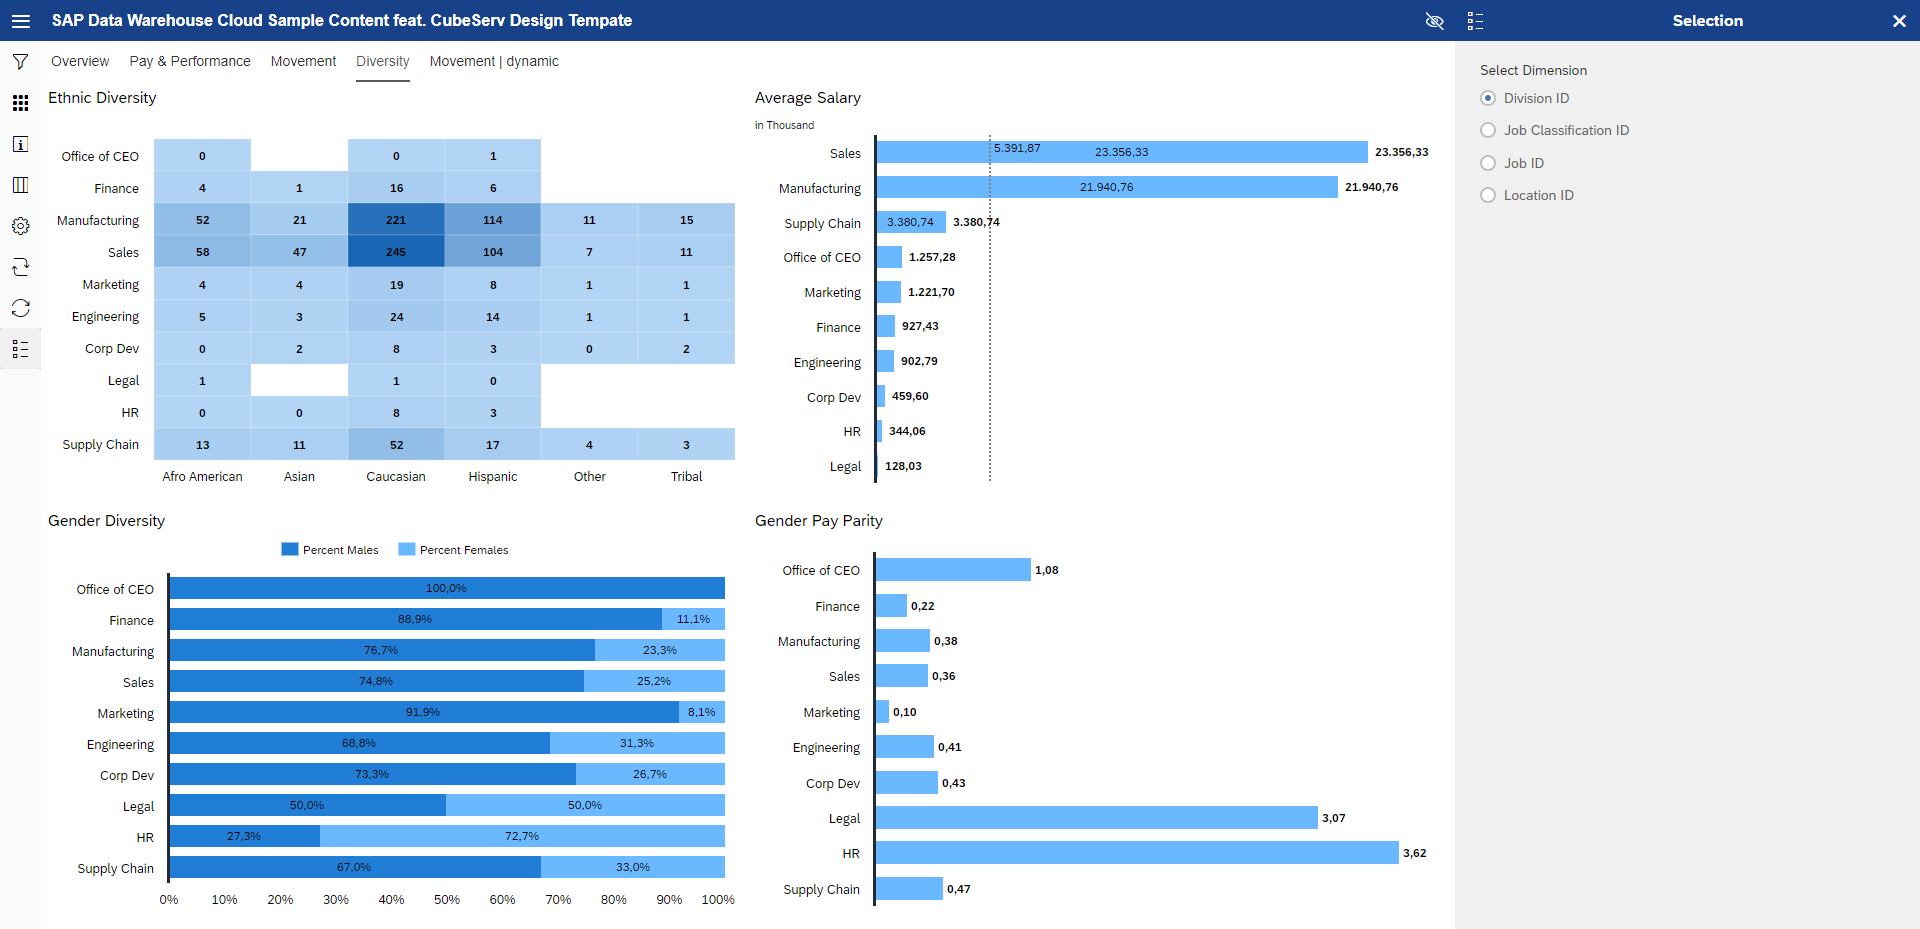Select the Job Classification ID radio button
The height and width of the screenshot is (929, 1920).
coord(1488,130)
